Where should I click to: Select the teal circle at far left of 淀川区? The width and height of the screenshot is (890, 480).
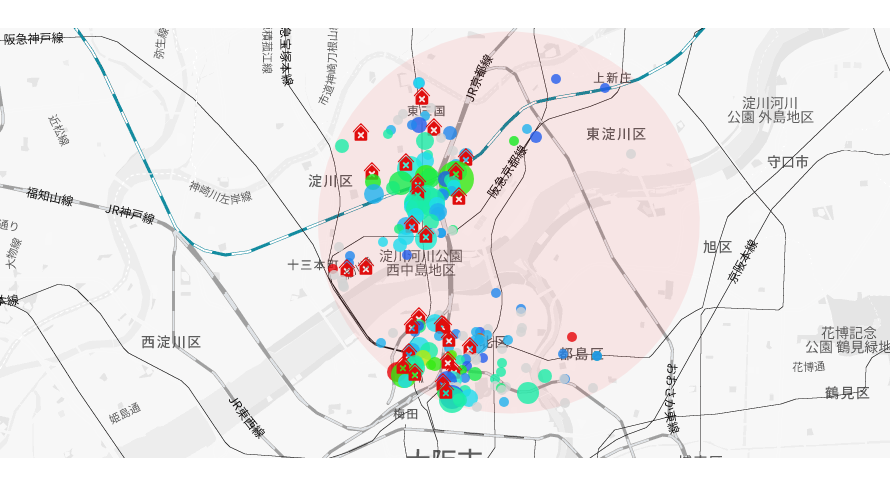(x=342, y=146)
